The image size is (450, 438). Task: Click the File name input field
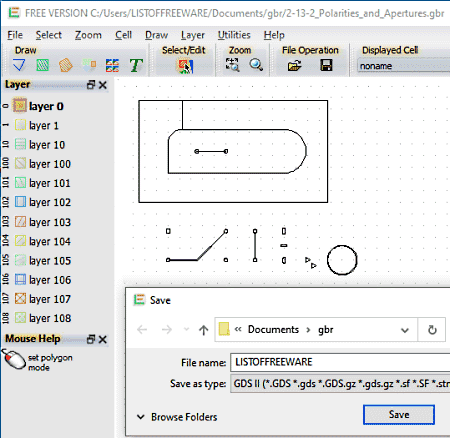340,362
